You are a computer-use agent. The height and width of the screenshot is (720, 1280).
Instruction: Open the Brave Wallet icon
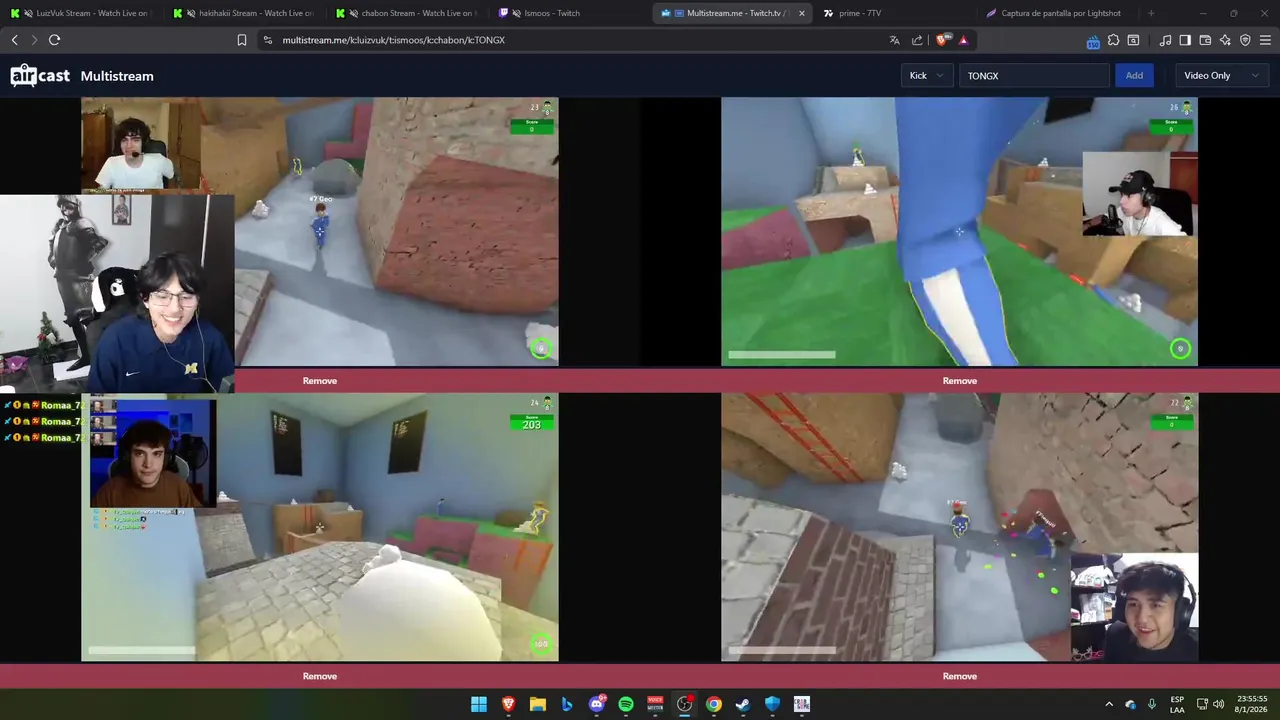coord(1205,40)
